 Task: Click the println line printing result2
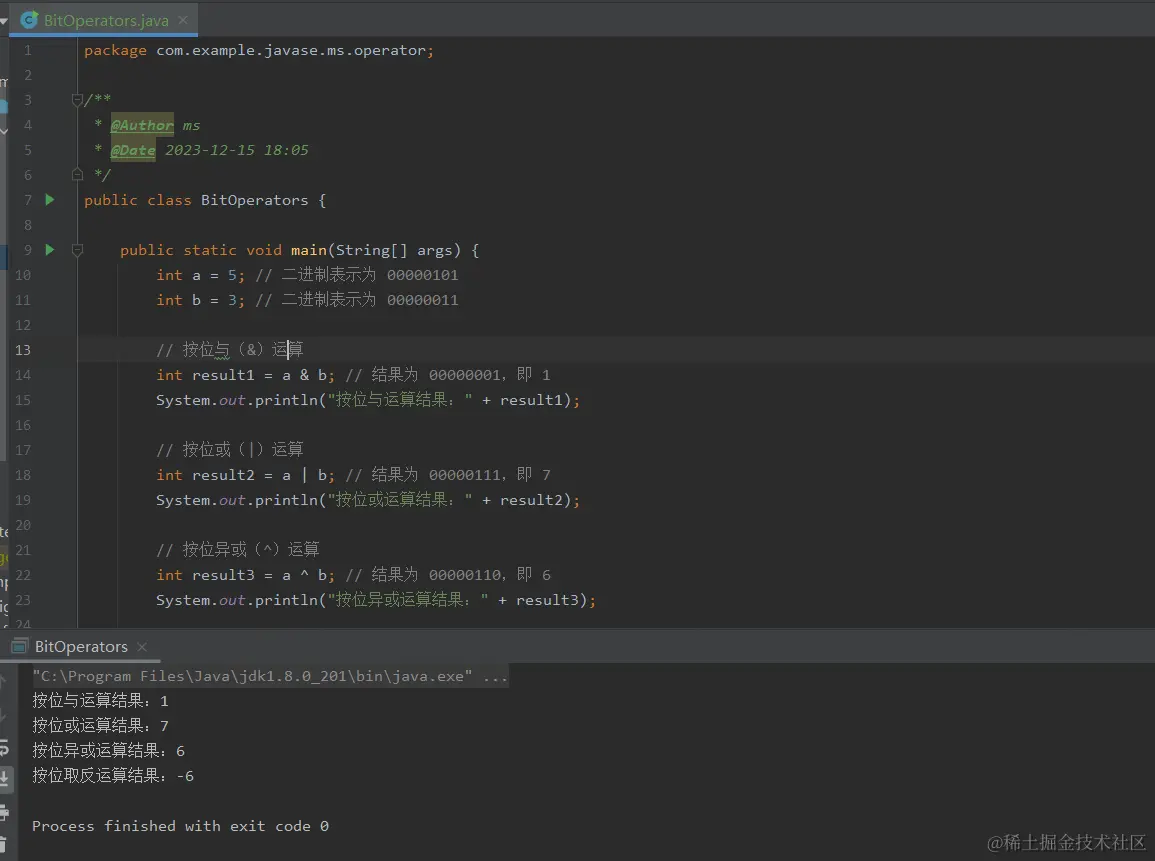click(x=368, y=500)
